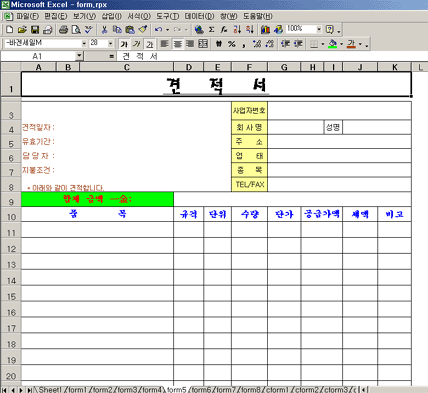
Task: Open the 삽입(I) menu
Action: (112, 16)
